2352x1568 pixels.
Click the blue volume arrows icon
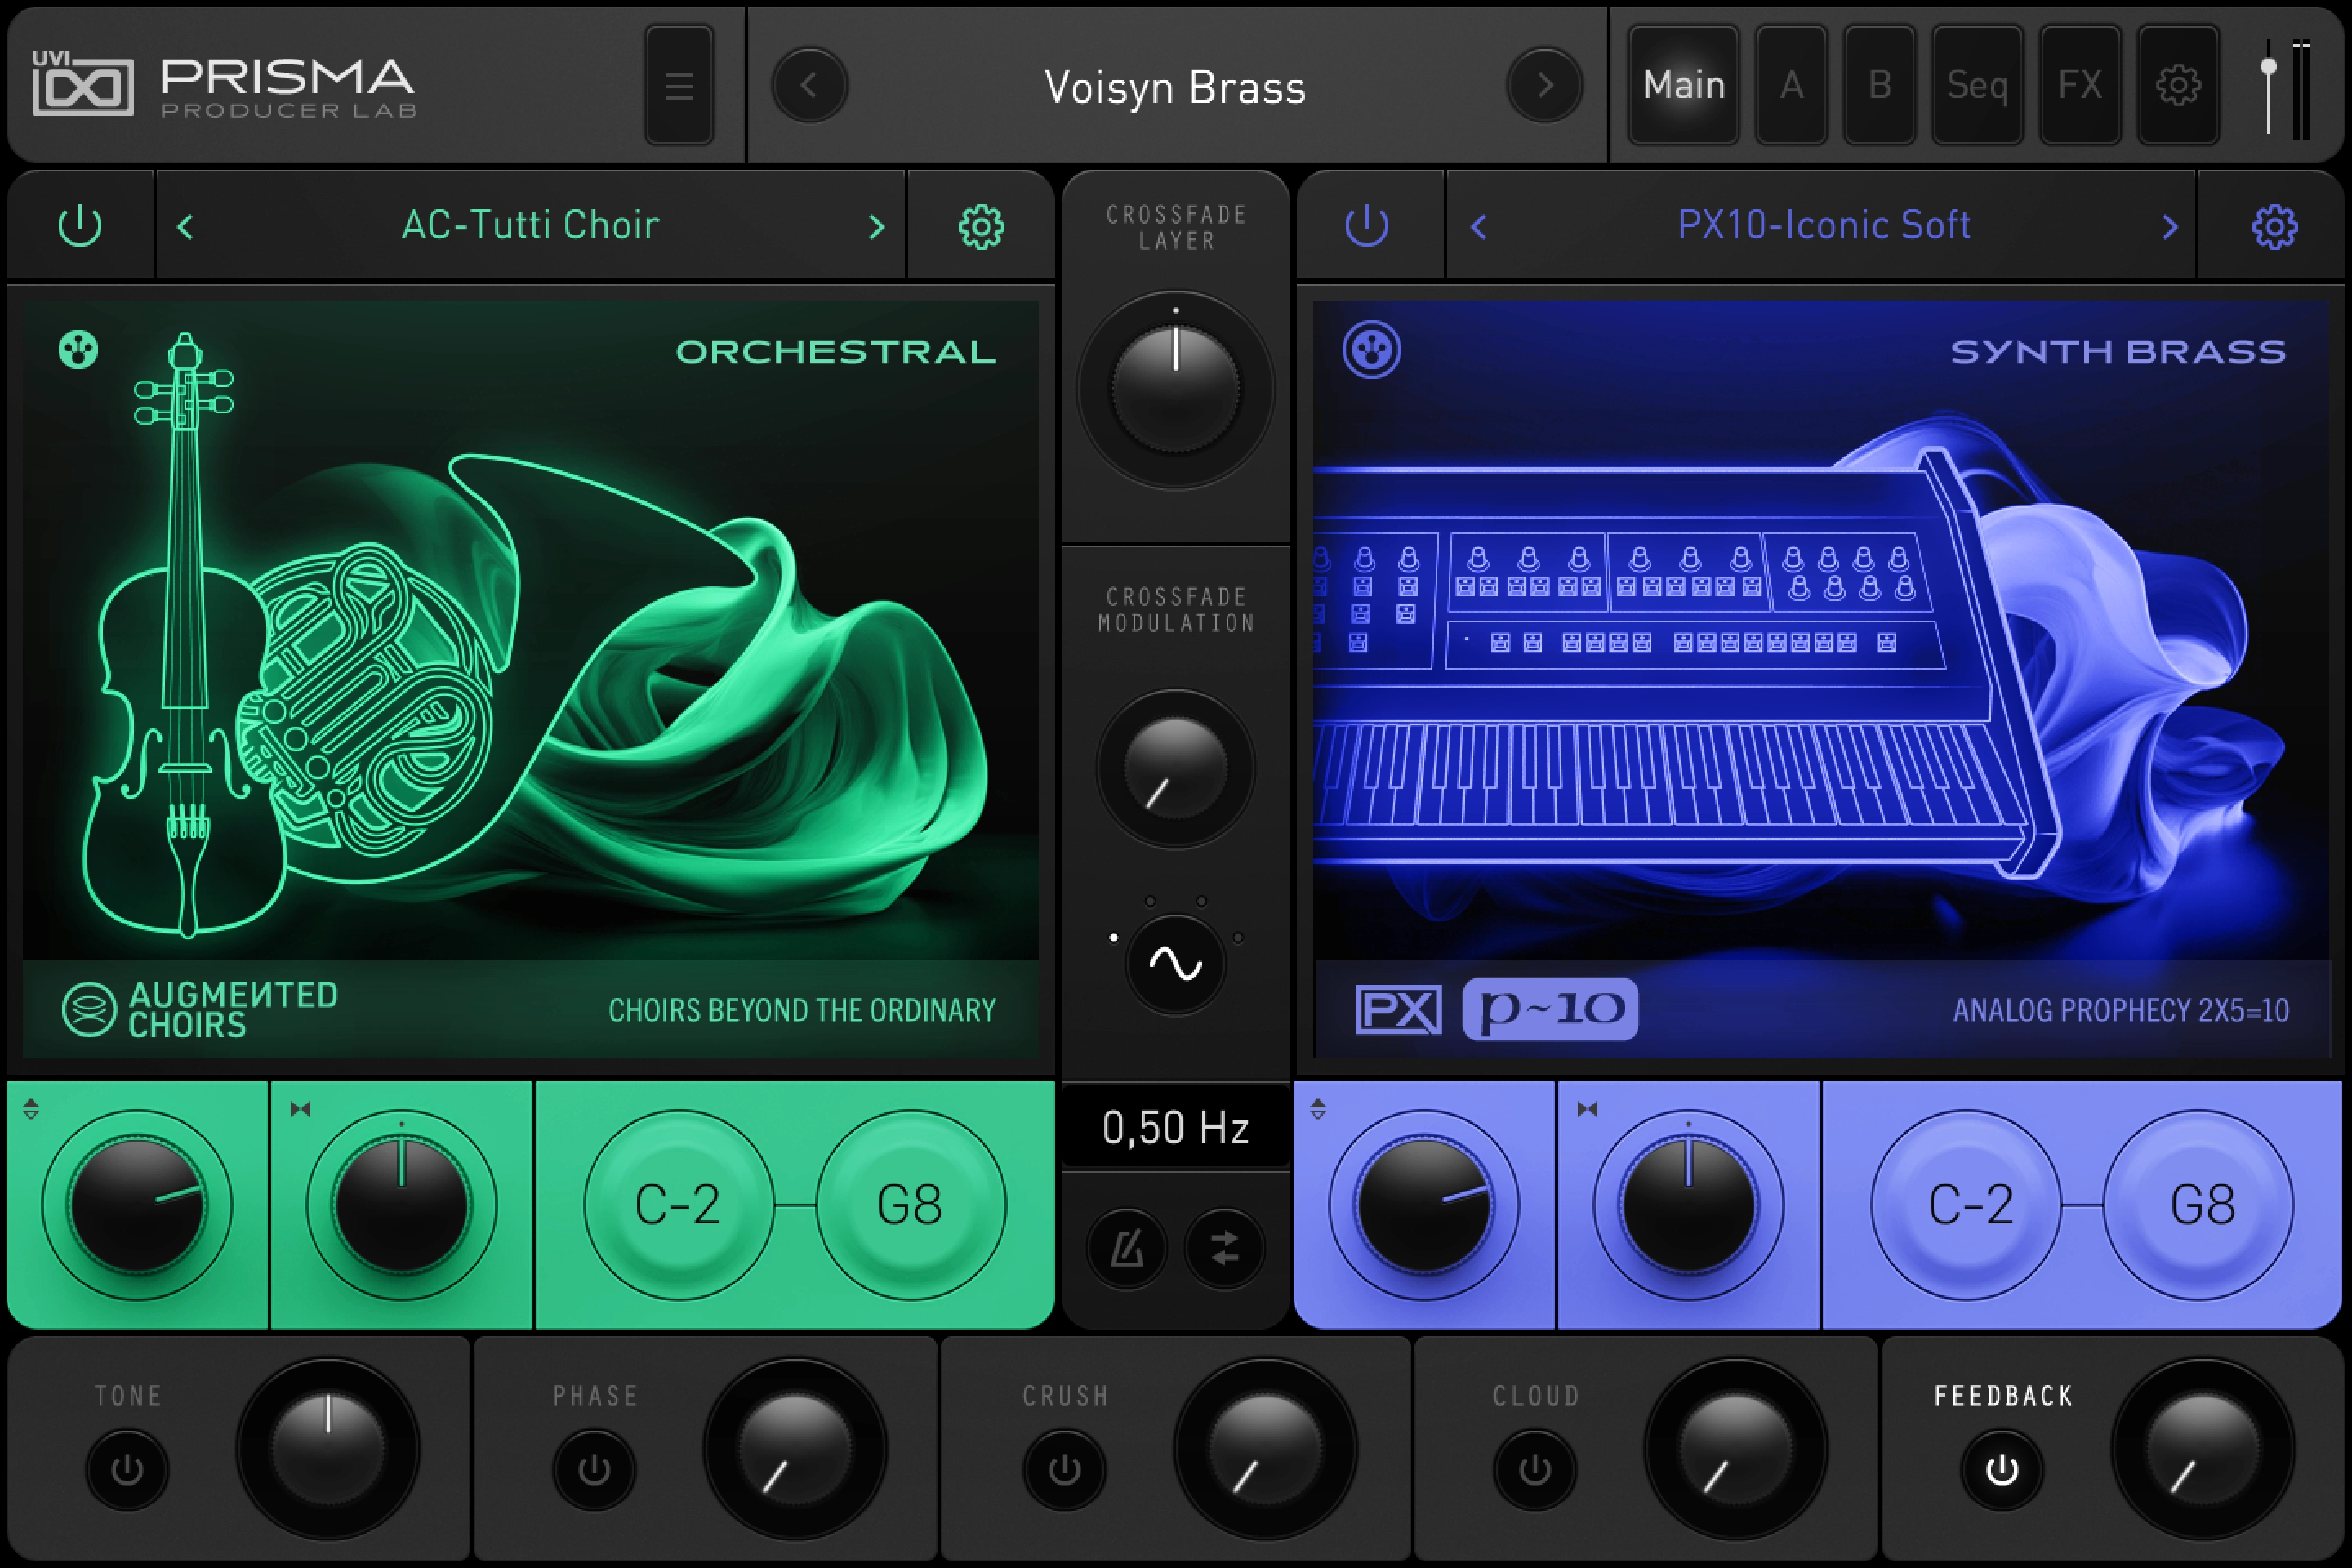(1318, 1109)
